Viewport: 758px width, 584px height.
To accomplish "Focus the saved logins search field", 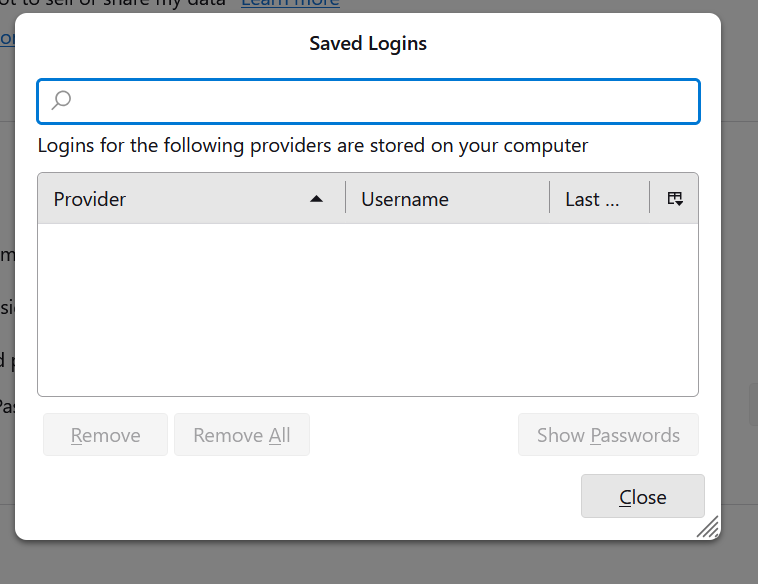I will pyautogui.click(x=380, y=101).
